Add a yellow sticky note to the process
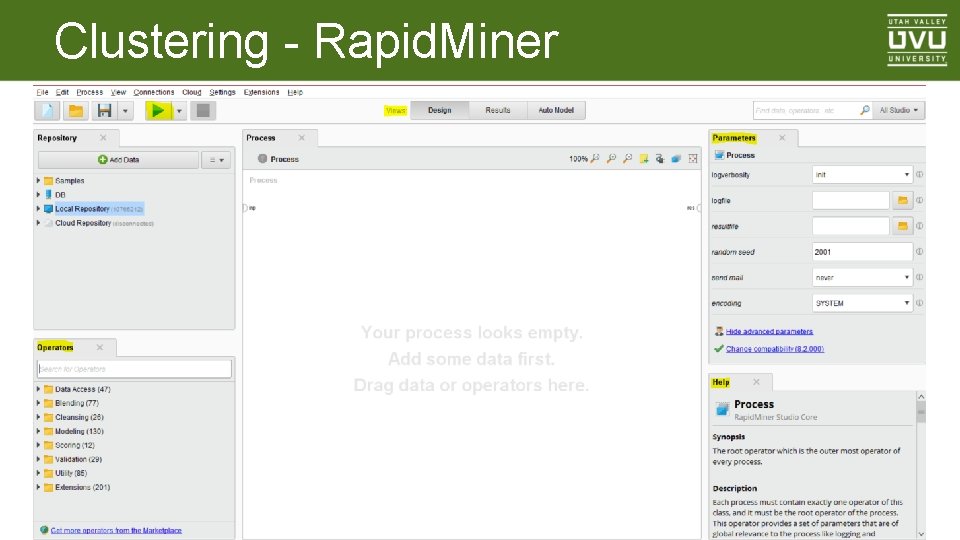Viewport: 960px width, 540px height. click(x=644, y=159)
